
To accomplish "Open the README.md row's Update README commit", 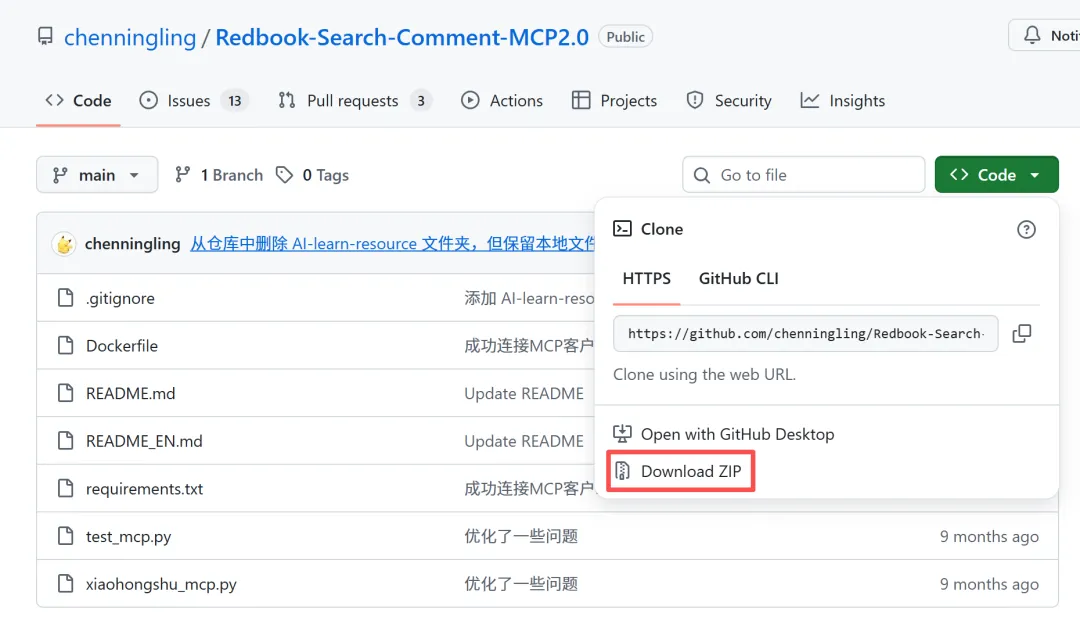I will click(x=523, y=393).
